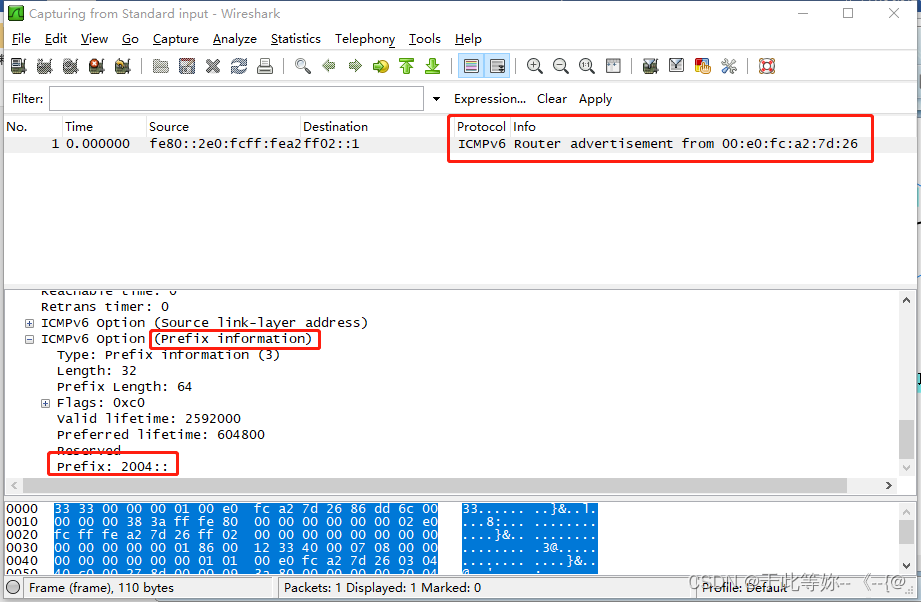The width and height of the screenshot is (921, 602).
Task: Collapse ICMPv6 Option Prefix information
Action: pyautogui.click(x=29, y=339)
